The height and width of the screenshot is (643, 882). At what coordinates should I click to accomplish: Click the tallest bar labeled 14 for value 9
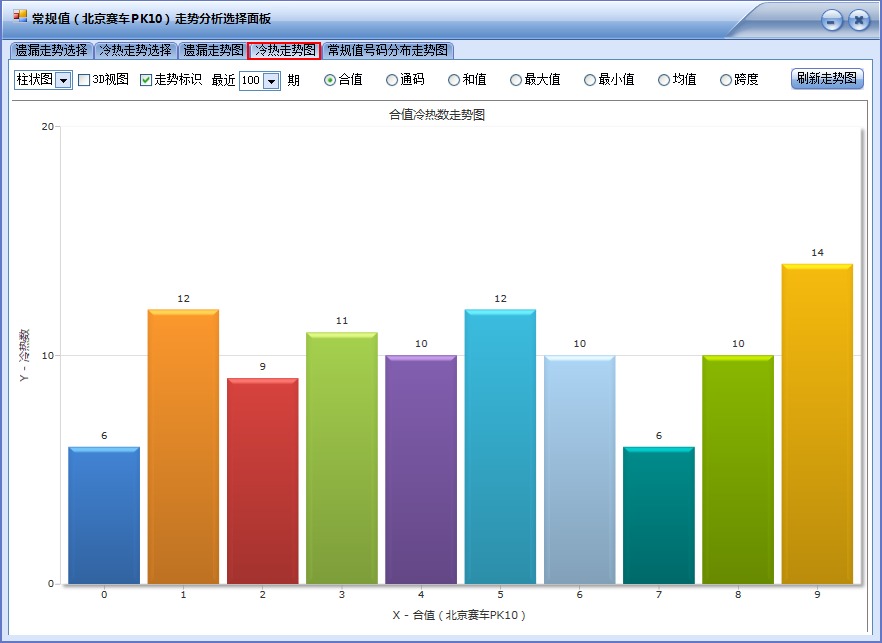tap(816, 420)
